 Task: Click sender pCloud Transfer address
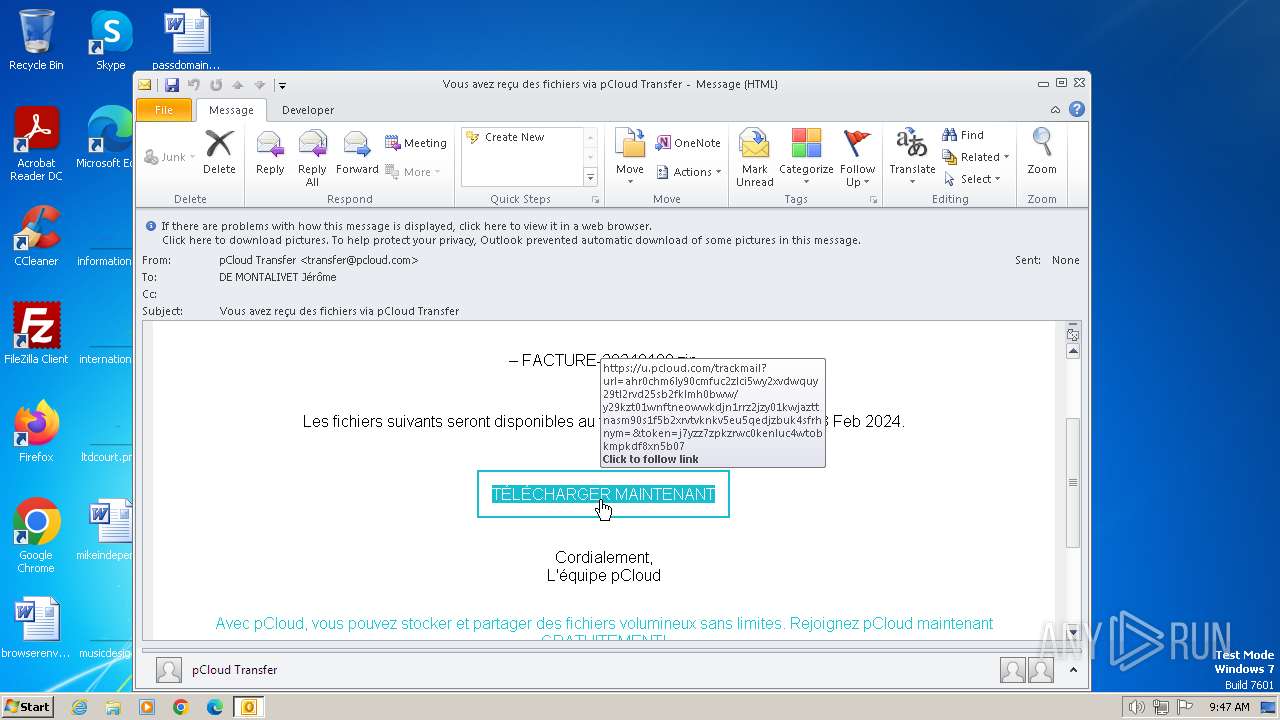click(319, 260)
